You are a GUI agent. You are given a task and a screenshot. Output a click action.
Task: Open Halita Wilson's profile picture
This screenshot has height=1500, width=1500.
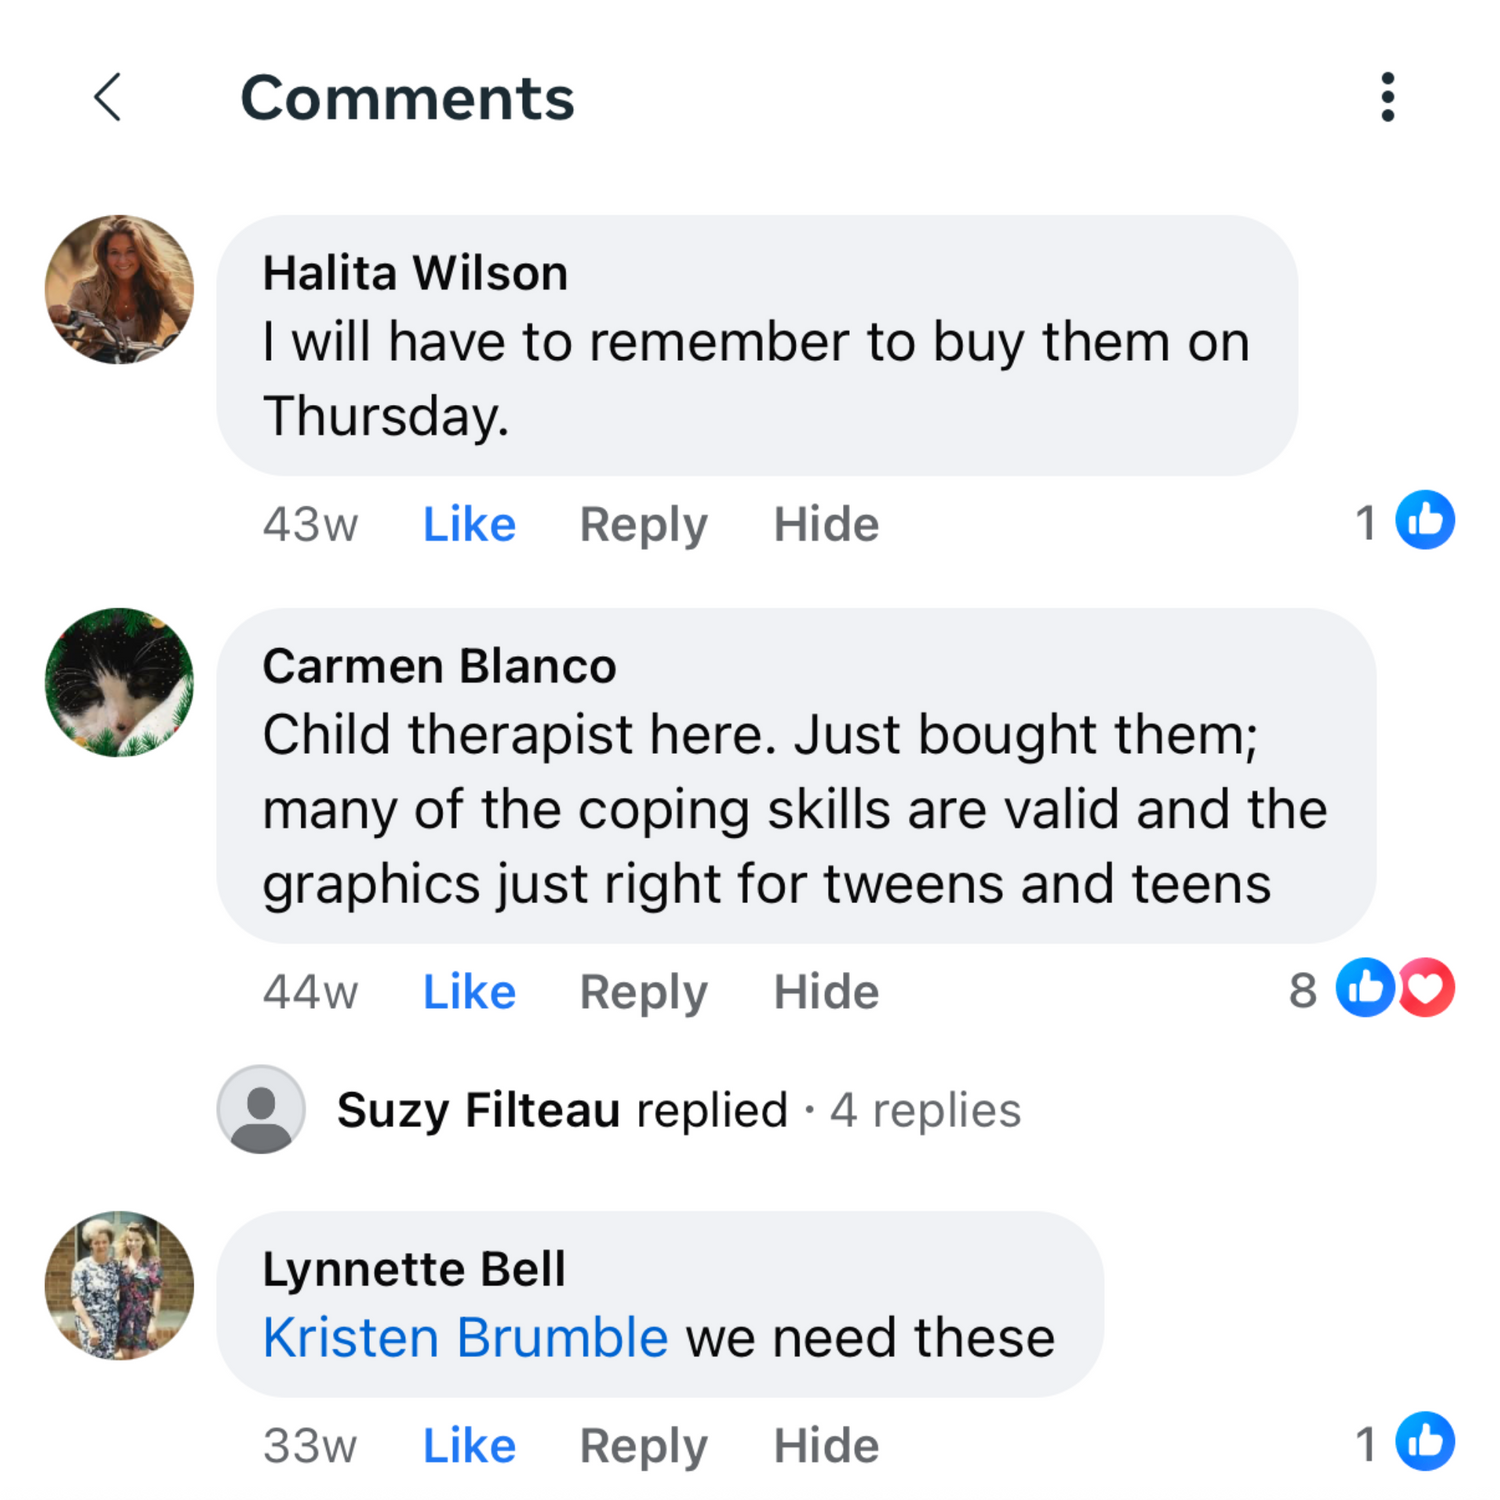[x=120, y=289]
